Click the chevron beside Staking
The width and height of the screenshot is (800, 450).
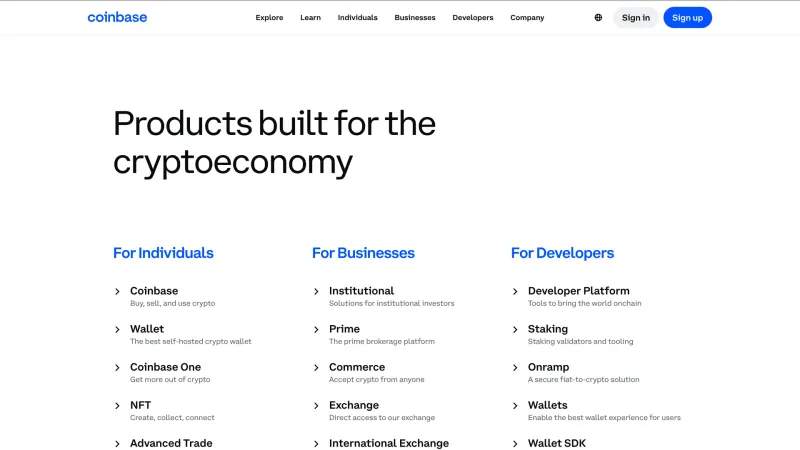(515, 330)
